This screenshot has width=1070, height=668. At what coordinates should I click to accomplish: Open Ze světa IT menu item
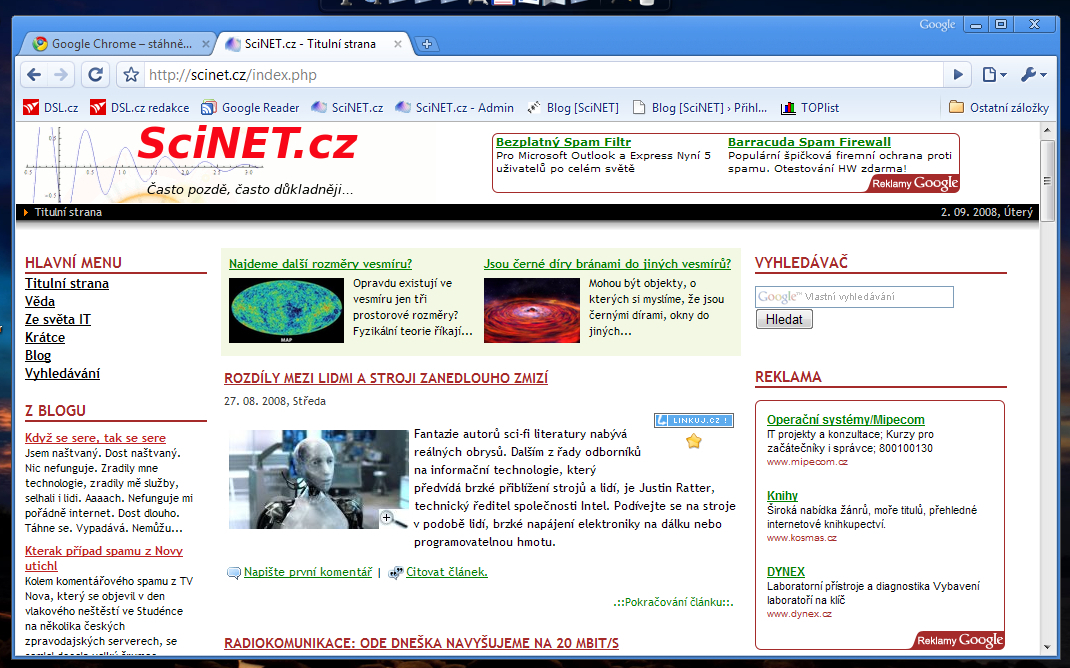tap(58, 319)
